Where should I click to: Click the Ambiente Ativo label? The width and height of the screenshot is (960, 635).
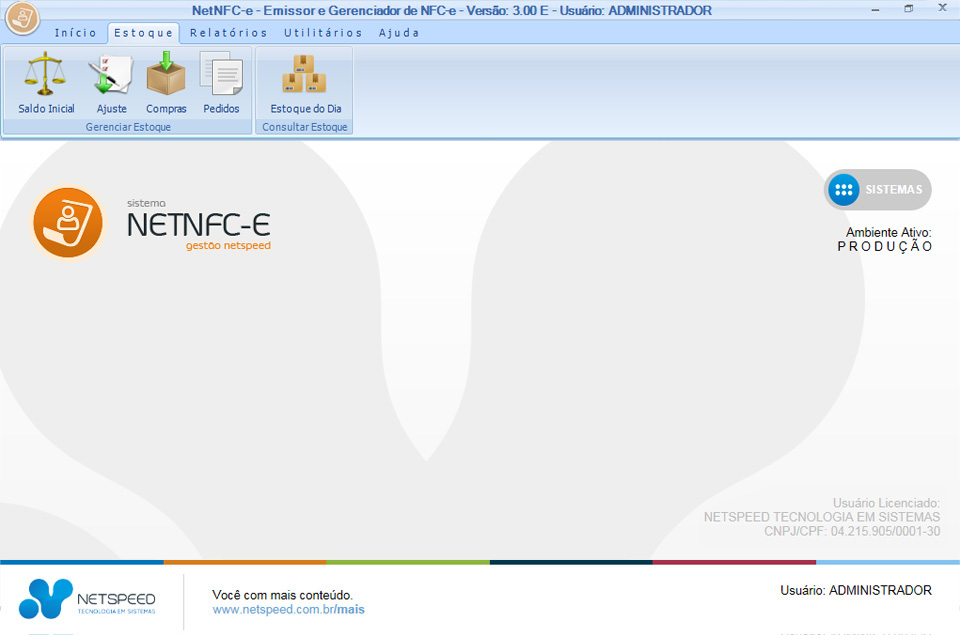pyautogui.click(x=888, y=233)
